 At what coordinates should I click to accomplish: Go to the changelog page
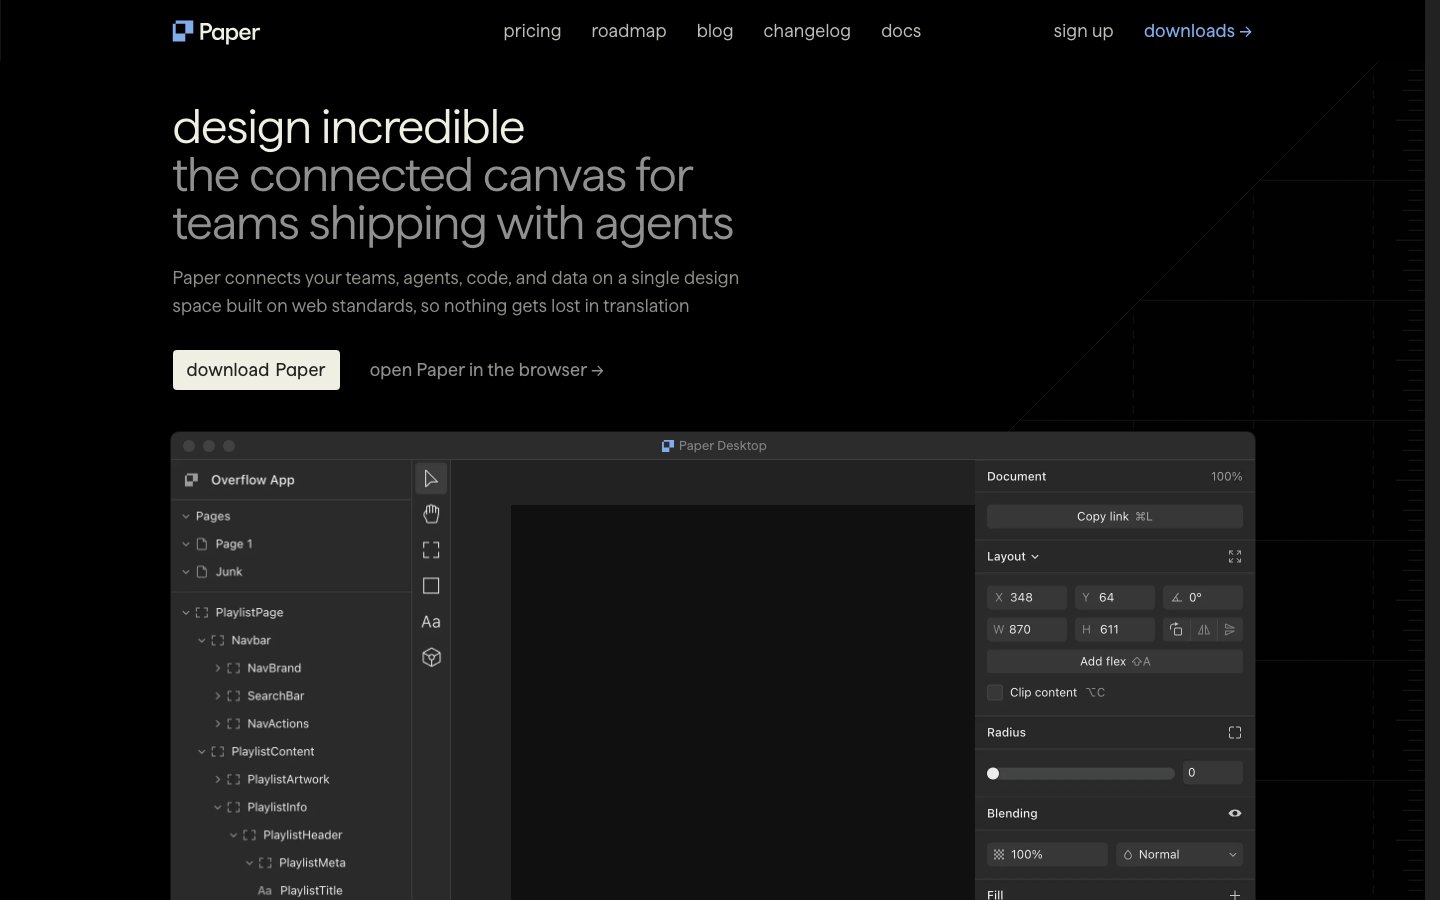[x=806, y=31]
